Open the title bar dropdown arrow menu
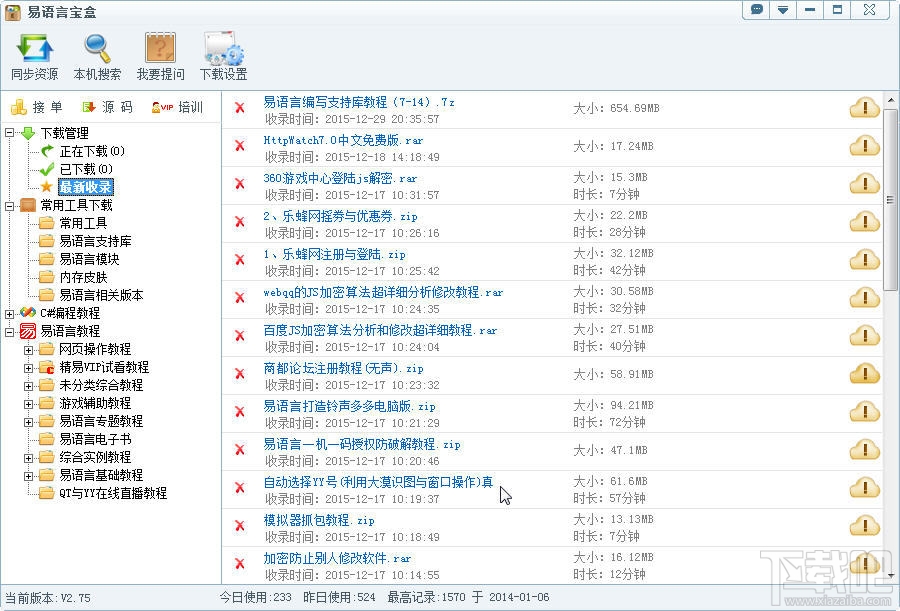Image resolution: width=900 pixels, height=611 pixels. 783,10
